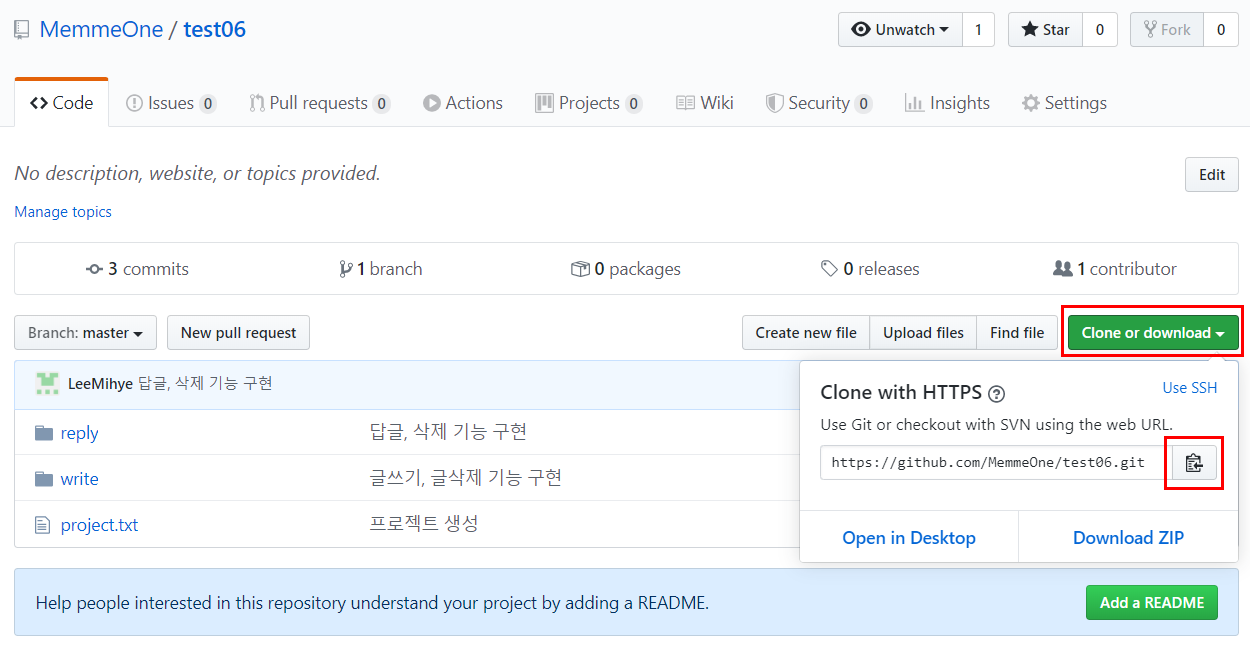Open the Issues tab
Image resolution: width=1250 pixels, height=659 pixels.
171,103
